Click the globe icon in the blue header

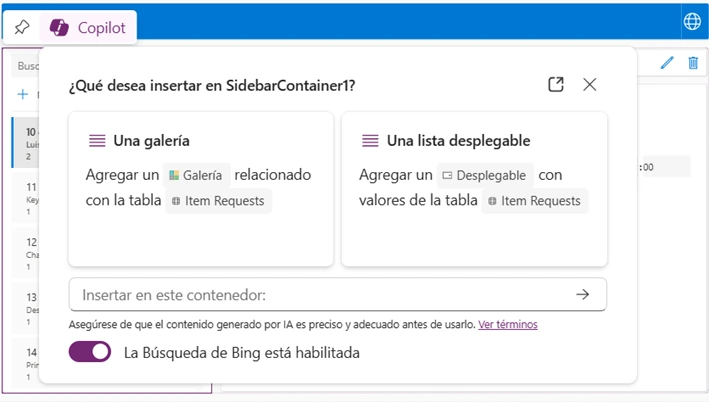click(x=692, y=21)
